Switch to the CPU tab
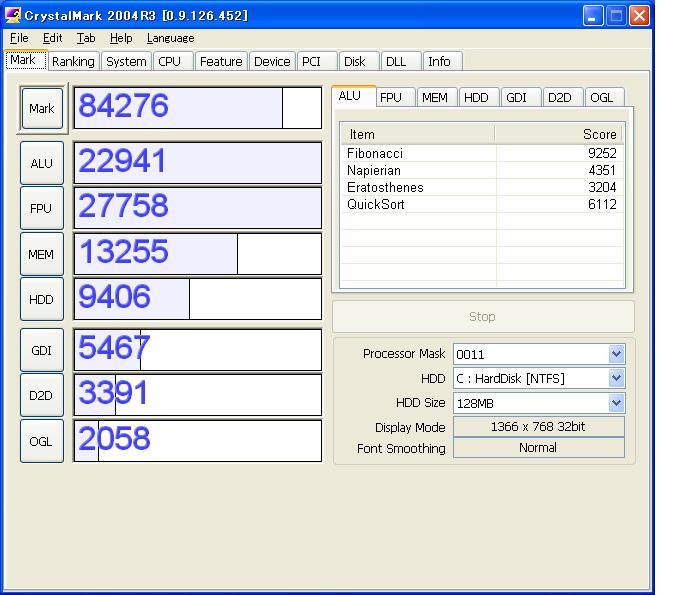The height and width of the screenshot is (595, 683). click(x=173, y=61)
